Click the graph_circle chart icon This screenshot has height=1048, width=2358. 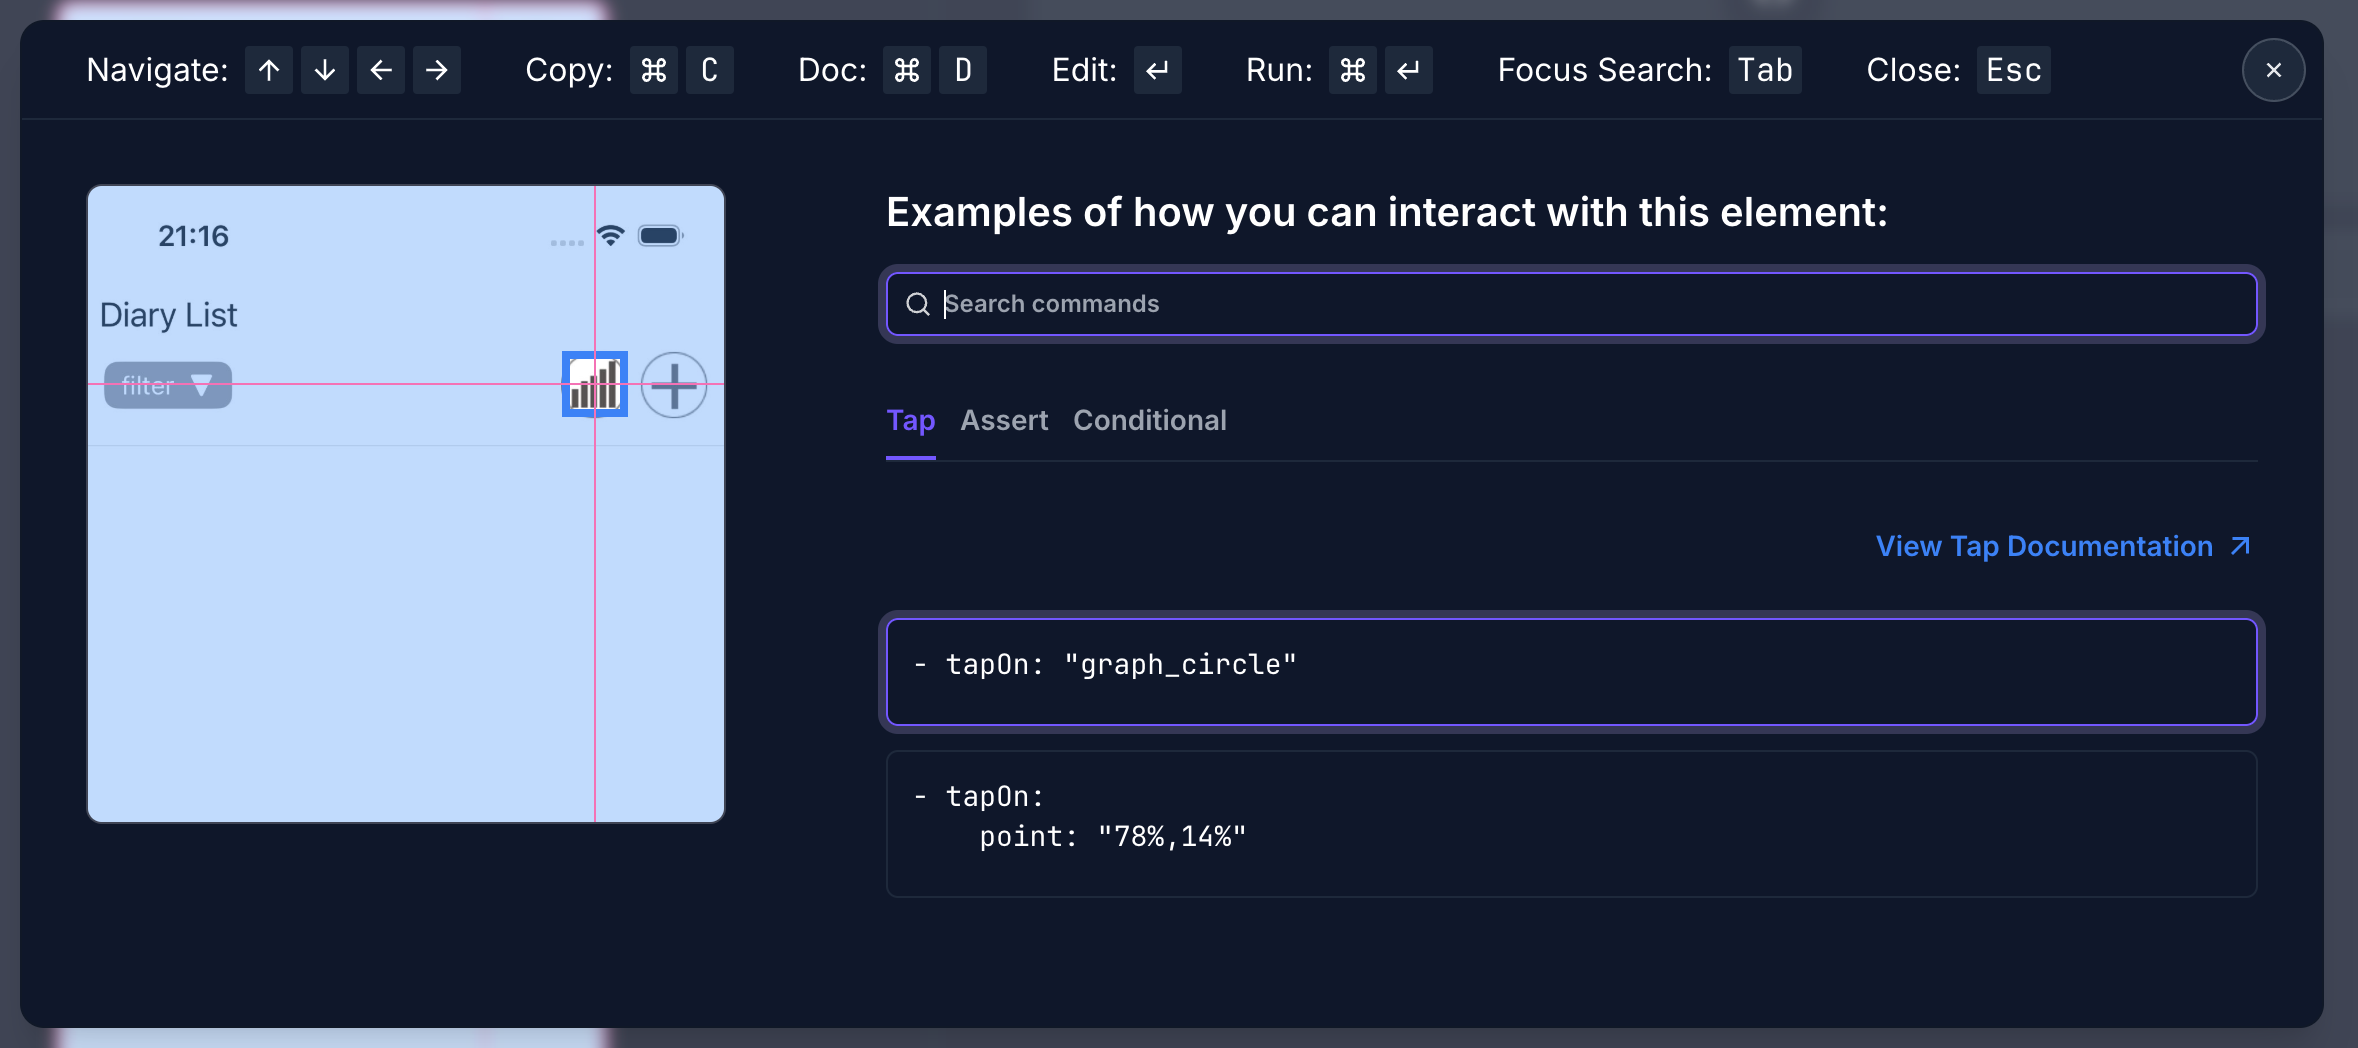click(595, 384)
